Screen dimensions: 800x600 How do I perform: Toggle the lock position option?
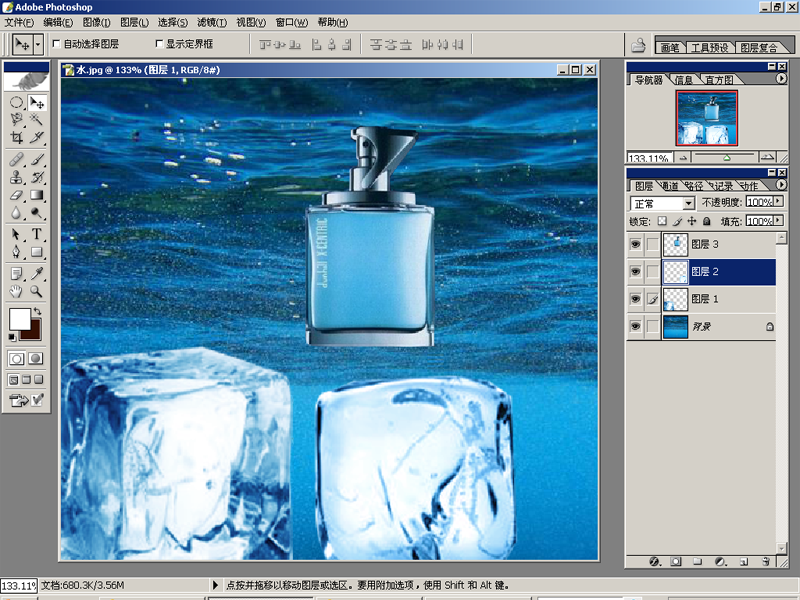[x=692, y=221]
